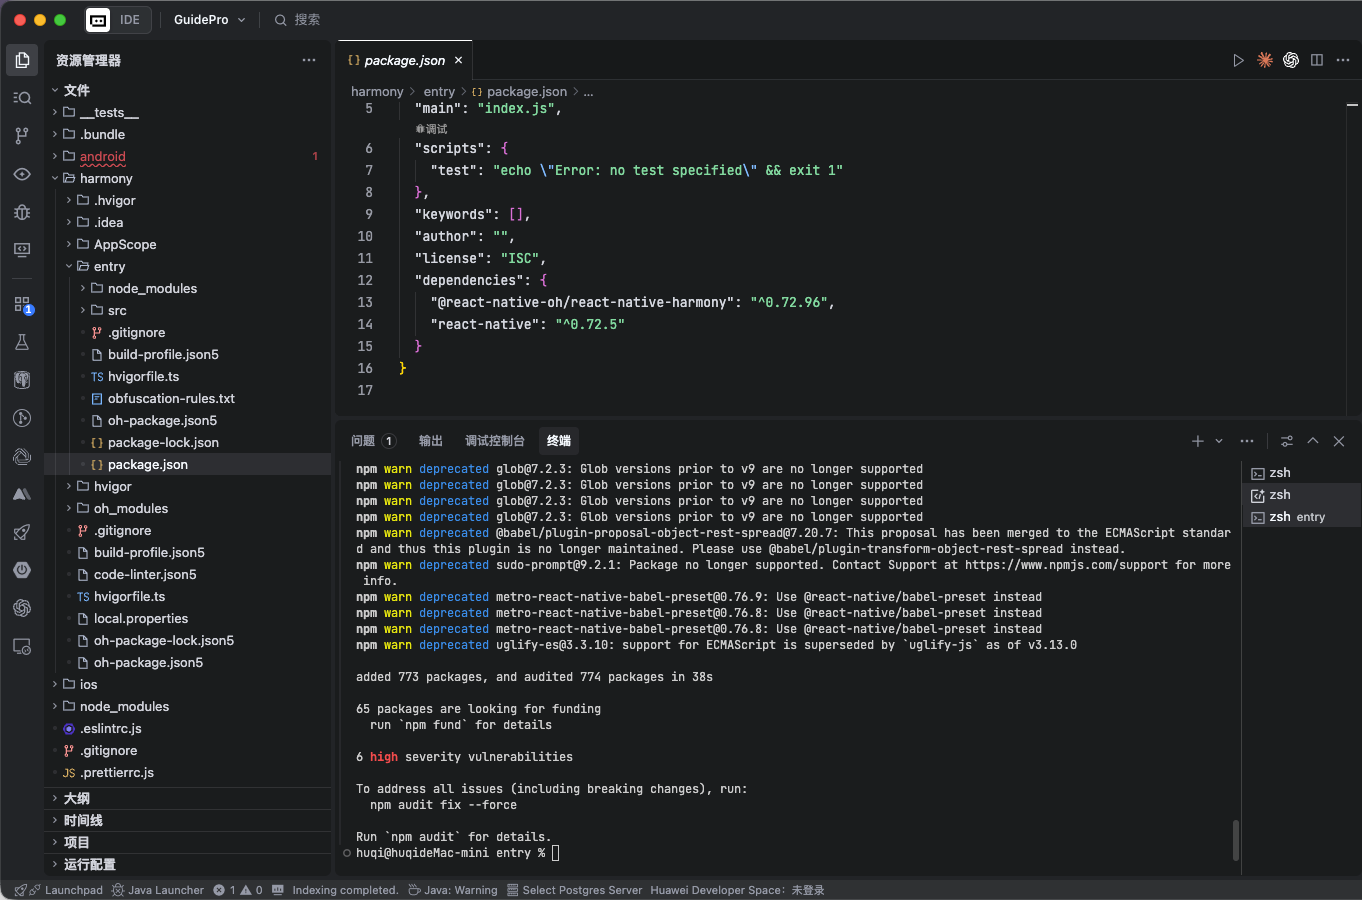
Task: Open the GuidePro project dropdown
Action: pos(210,19)
